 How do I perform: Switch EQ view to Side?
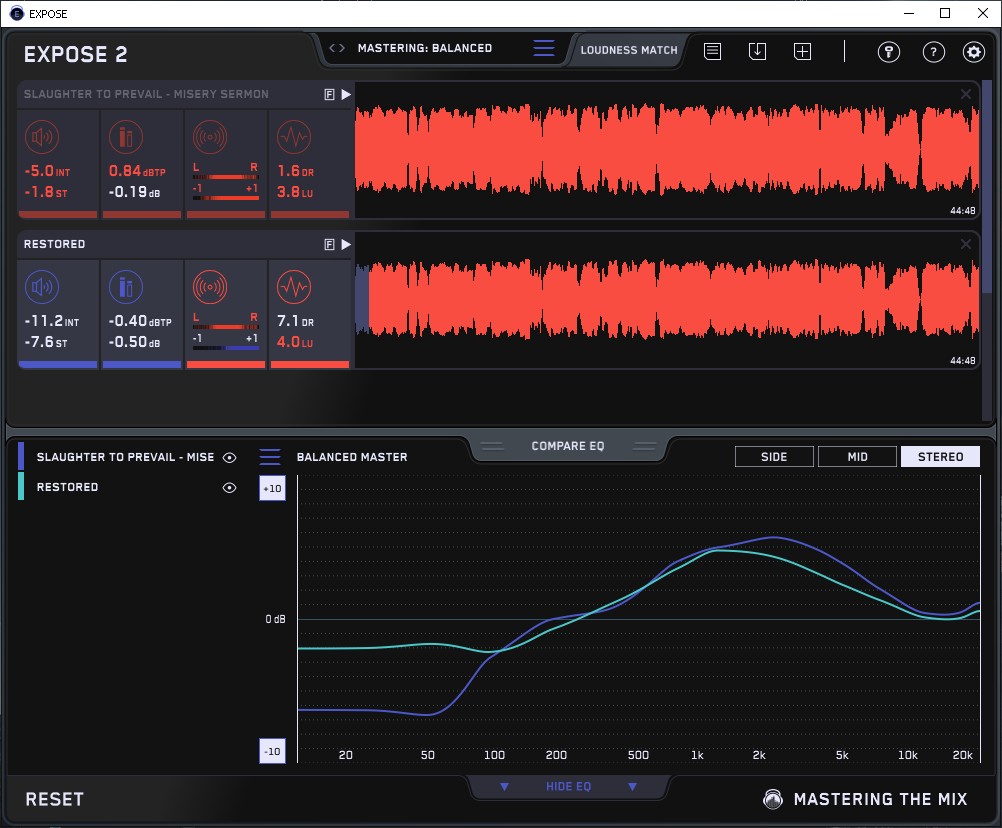(x=774, y=457)
